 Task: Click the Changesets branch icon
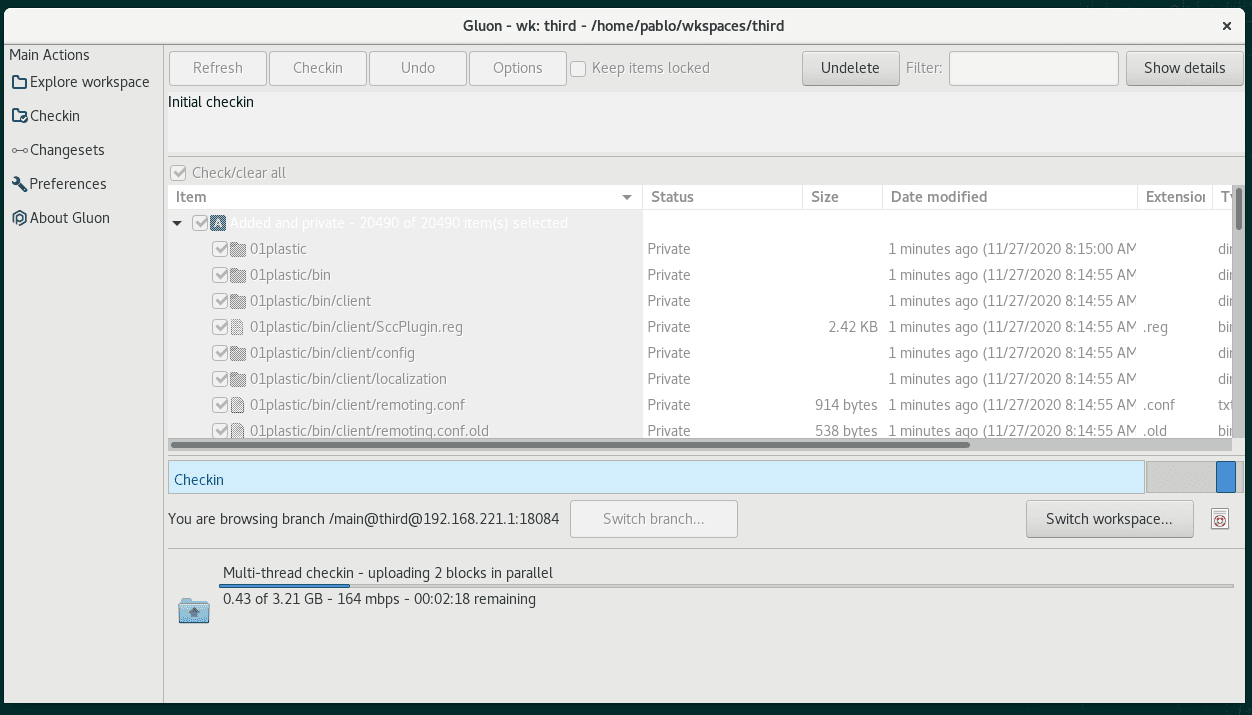pos(19,150)
